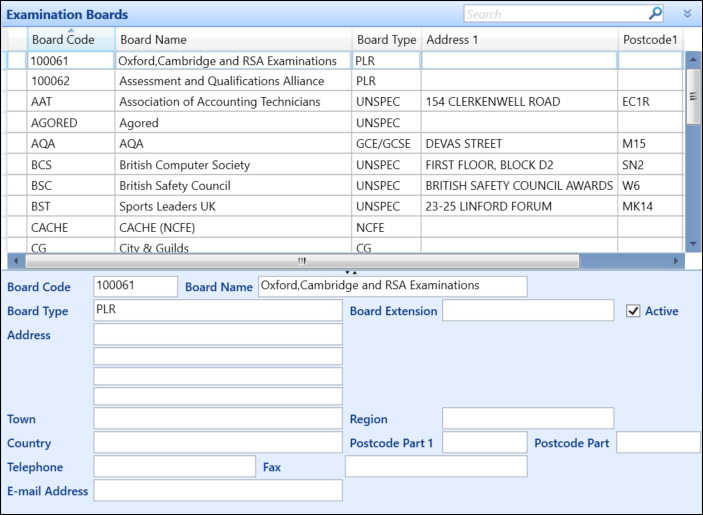
Task: Click British Computer Society name cell
Action: (233, 164)
